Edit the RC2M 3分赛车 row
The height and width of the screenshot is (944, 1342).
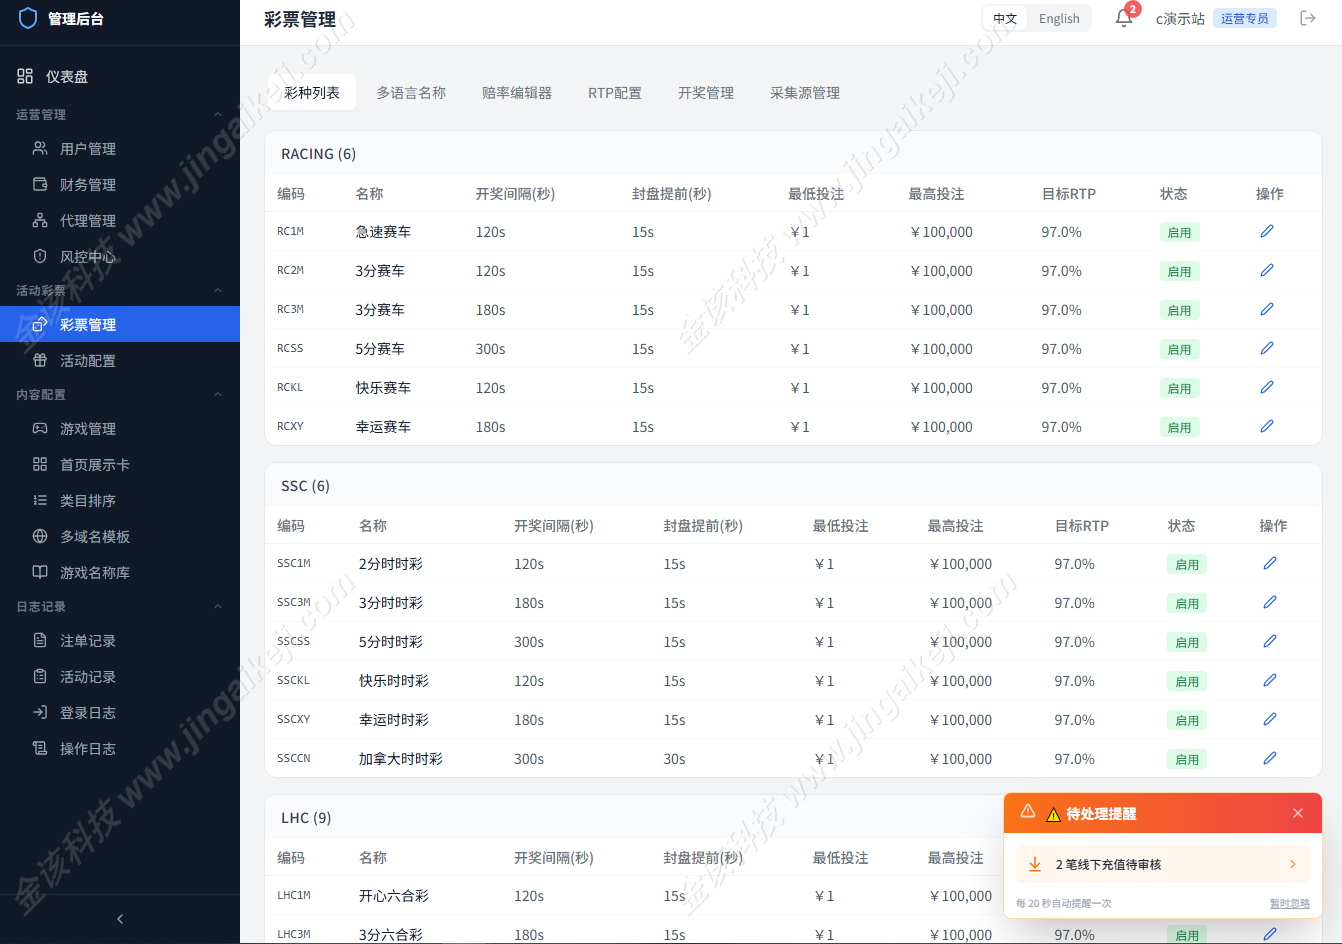tap(1267, 270)
